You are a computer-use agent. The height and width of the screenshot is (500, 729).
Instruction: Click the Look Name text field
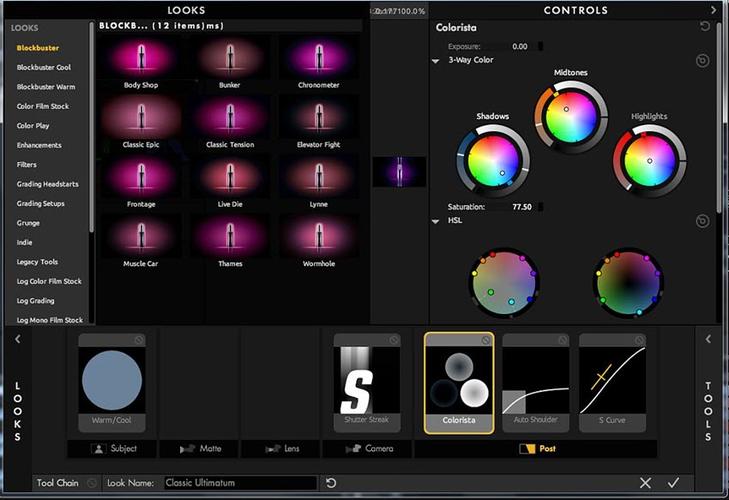click(240, 483)
